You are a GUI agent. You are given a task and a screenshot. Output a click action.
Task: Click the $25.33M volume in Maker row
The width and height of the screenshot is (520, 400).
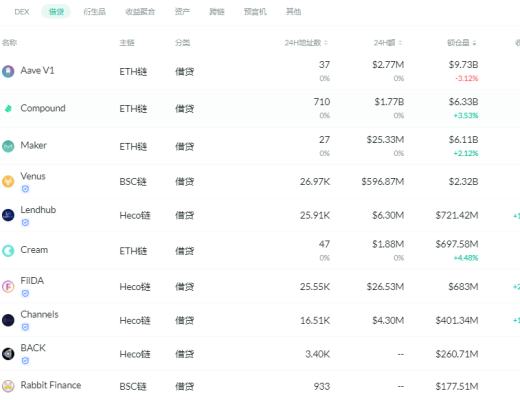tap(385, 140)
